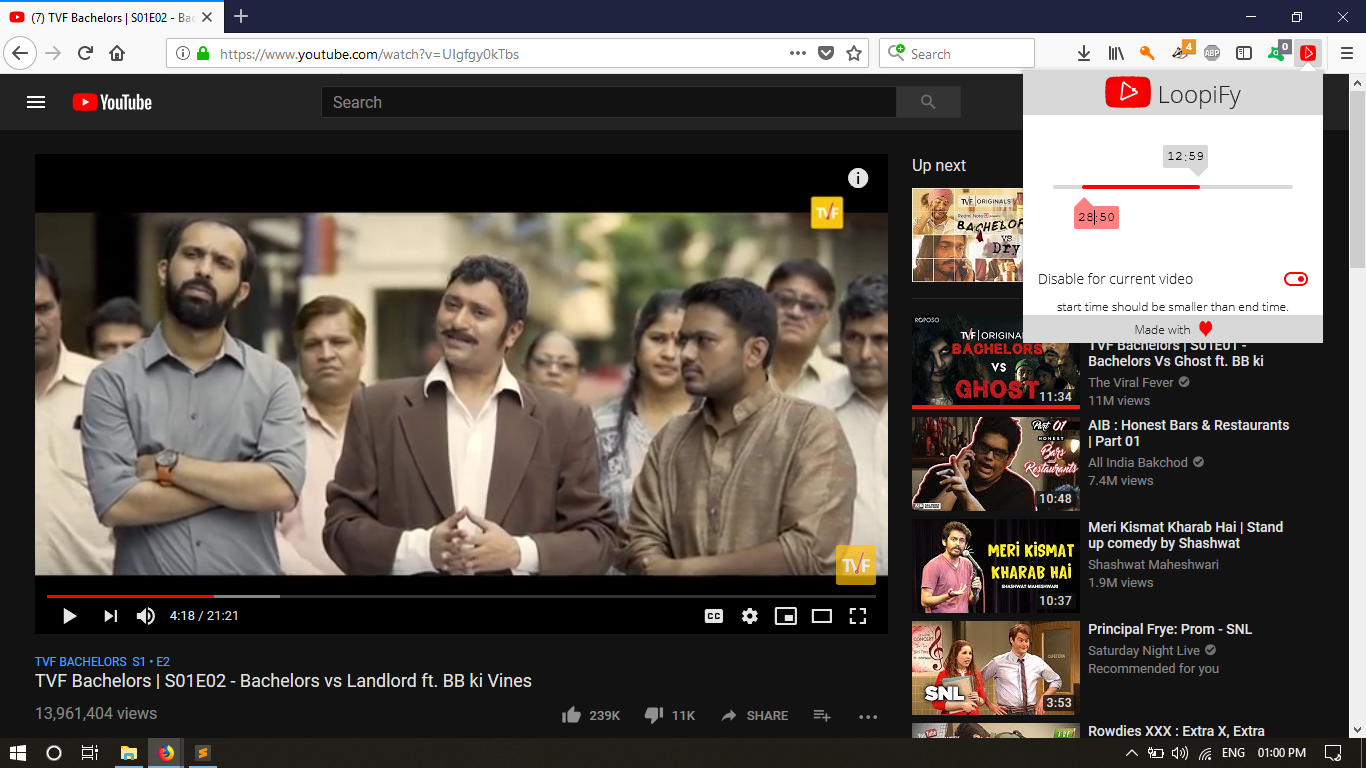Like the video (239K thumbs up)
The width and height of the screenshot is (1366, 768).
pos(591,715)
